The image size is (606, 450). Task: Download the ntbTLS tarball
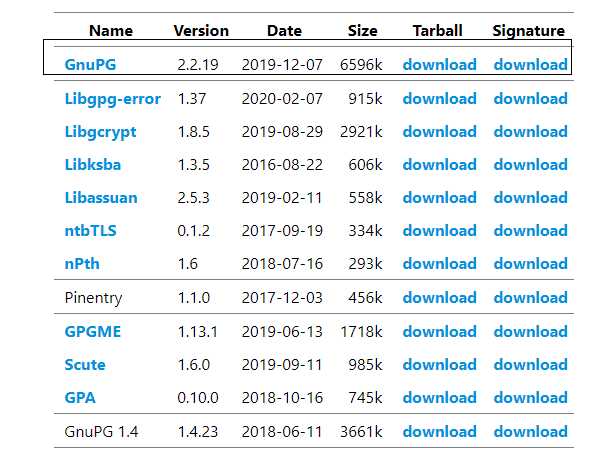tap(439, 231)
